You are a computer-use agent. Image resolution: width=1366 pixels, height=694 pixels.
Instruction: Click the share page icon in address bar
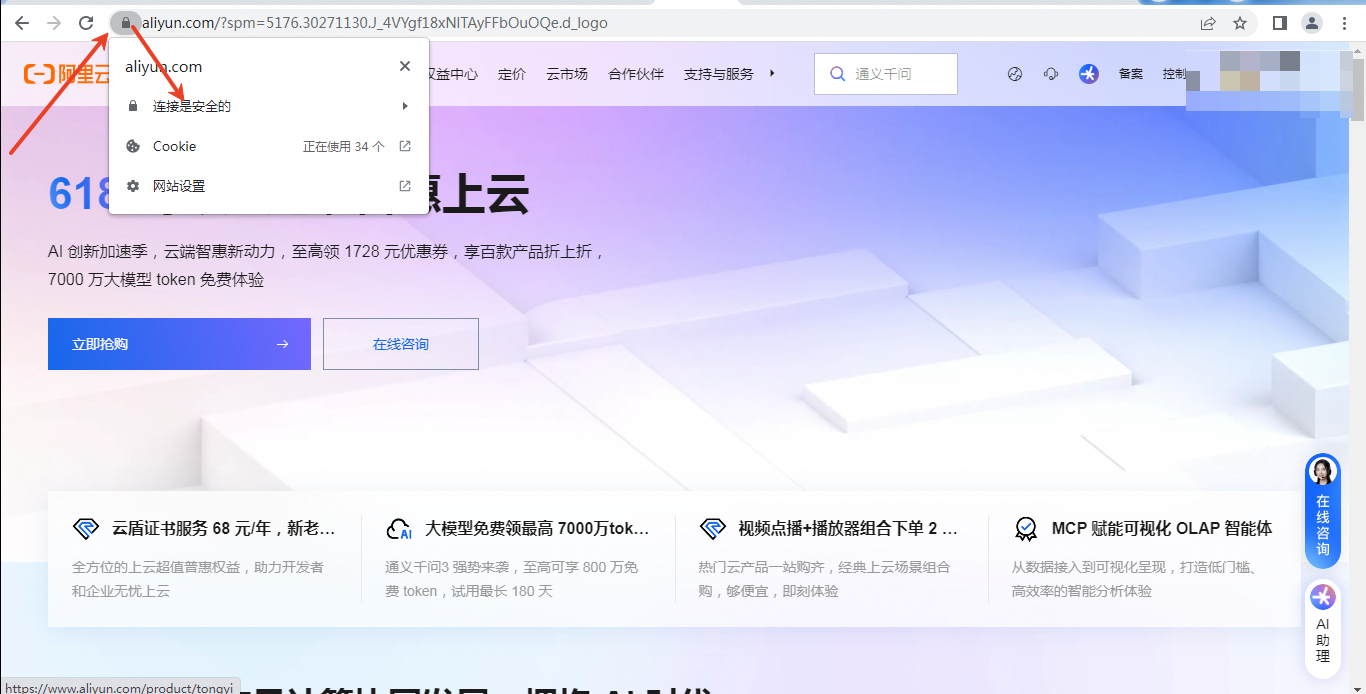tap(1208, 22)
